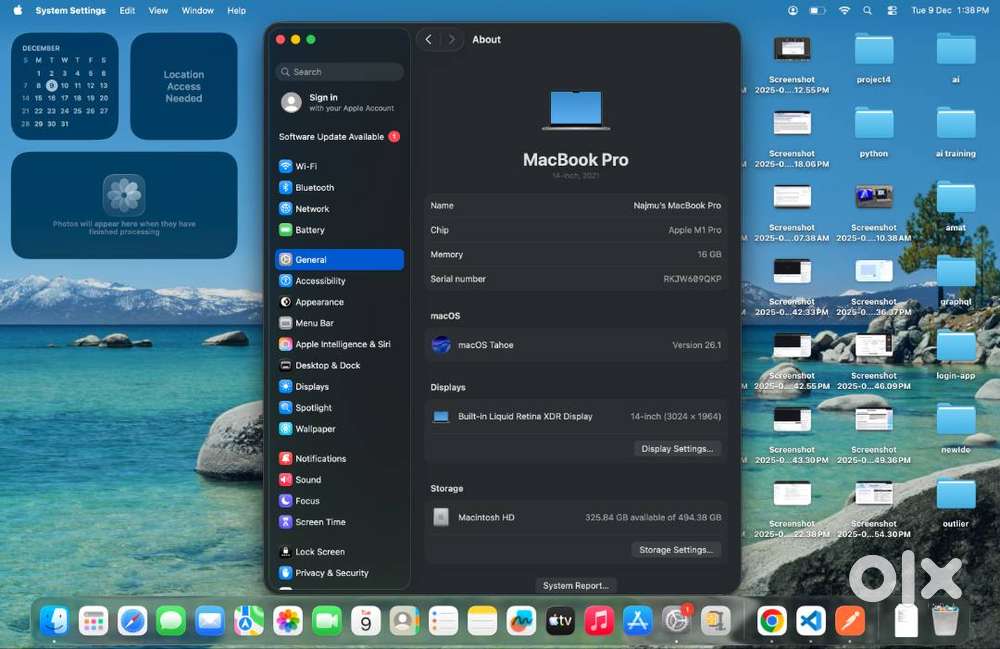Viewport: 1000px width, 649px height.
Task: Open Sound settings in the sidebar
Action: [x=305, y=480]
